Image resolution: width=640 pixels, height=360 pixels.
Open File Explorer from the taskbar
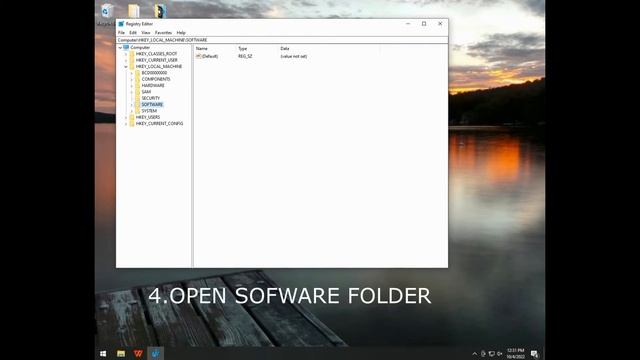tap(121, 353)
